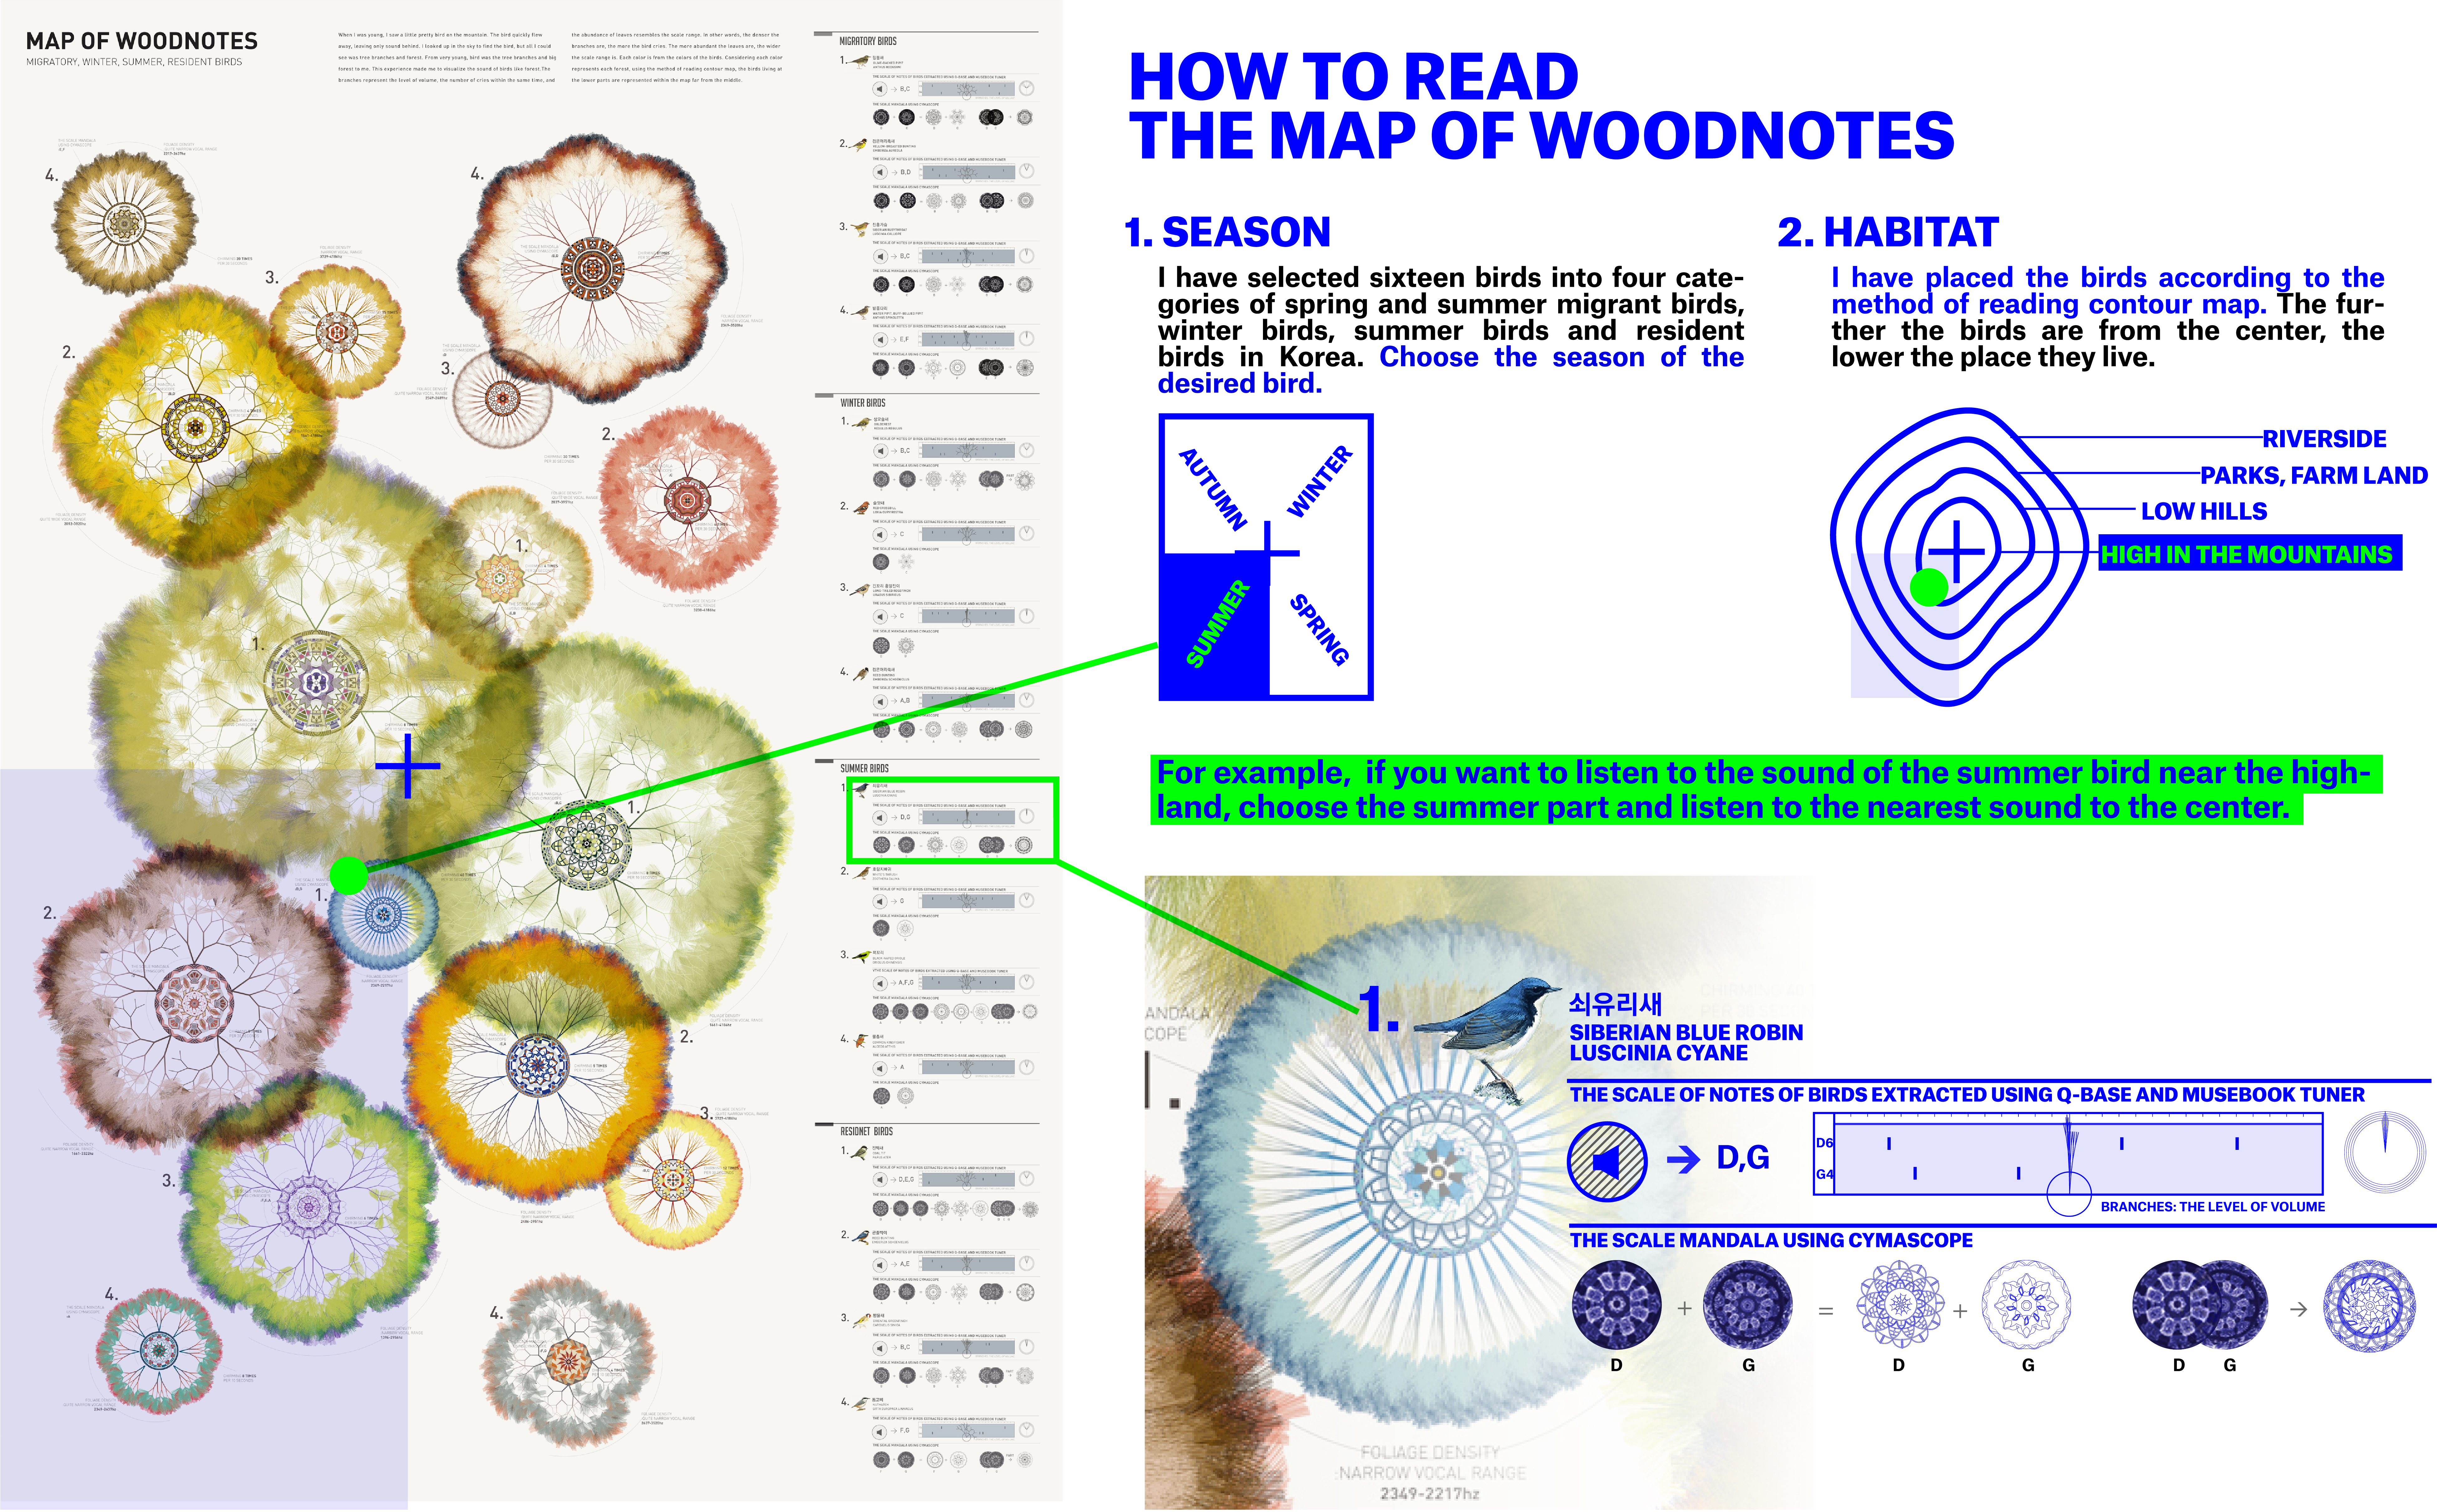Play the Goldcrest speaker icon
2437x1512 pixels.
(x=881, y=451)
